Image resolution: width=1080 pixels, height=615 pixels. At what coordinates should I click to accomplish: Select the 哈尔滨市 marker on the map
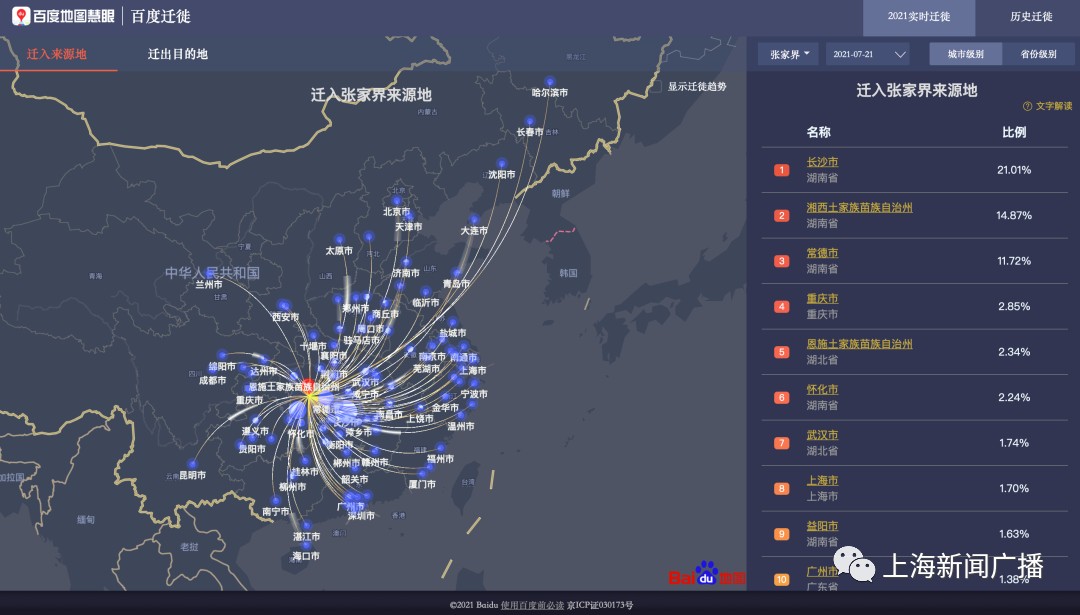tap(549, 83)
